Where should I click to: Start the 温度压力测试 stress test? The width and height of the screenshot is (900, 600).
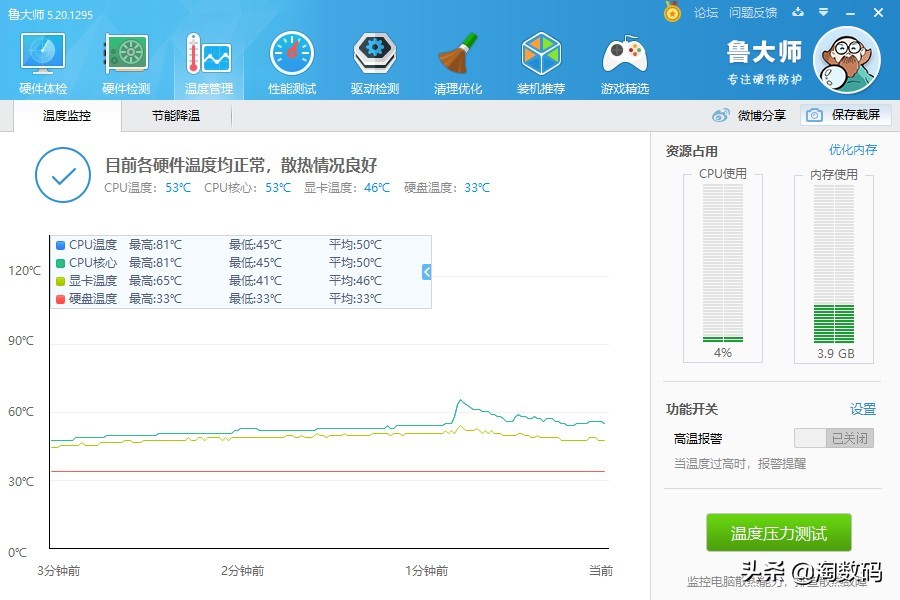coord(778,533)
